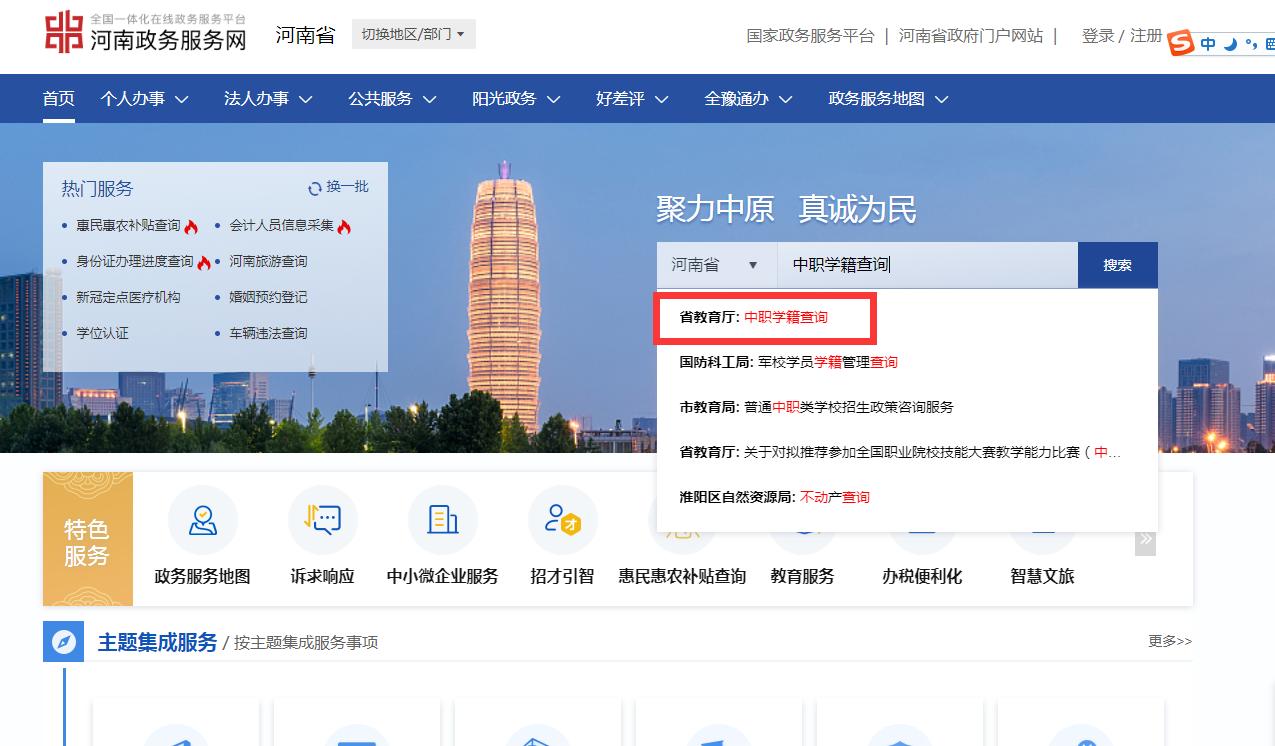Open 切换地区/部门 dropdown
This screenshot has height=746, width=1275.
click(x=414, y=34)
